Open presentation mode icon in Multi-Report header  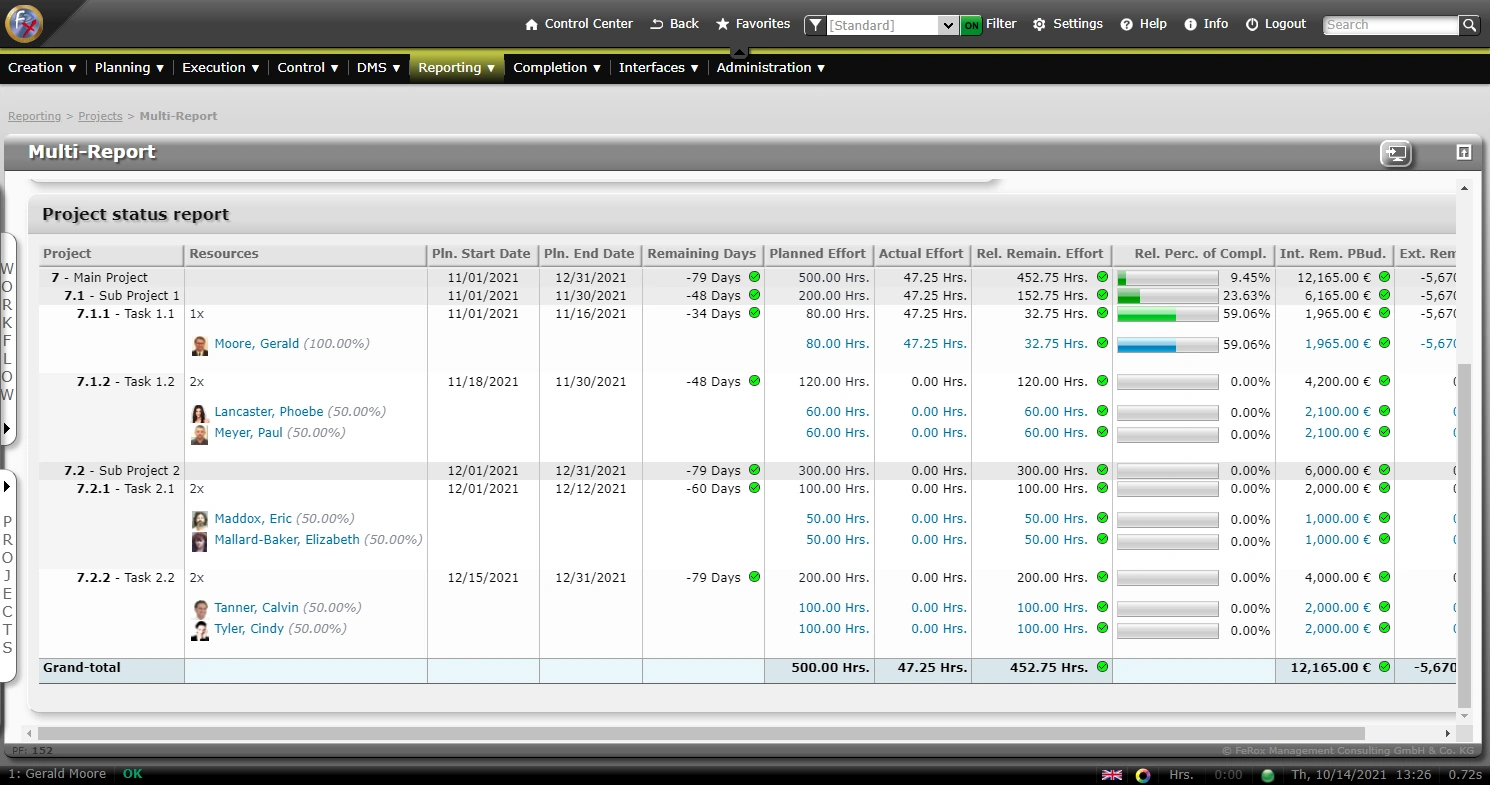click(1396, 153)
